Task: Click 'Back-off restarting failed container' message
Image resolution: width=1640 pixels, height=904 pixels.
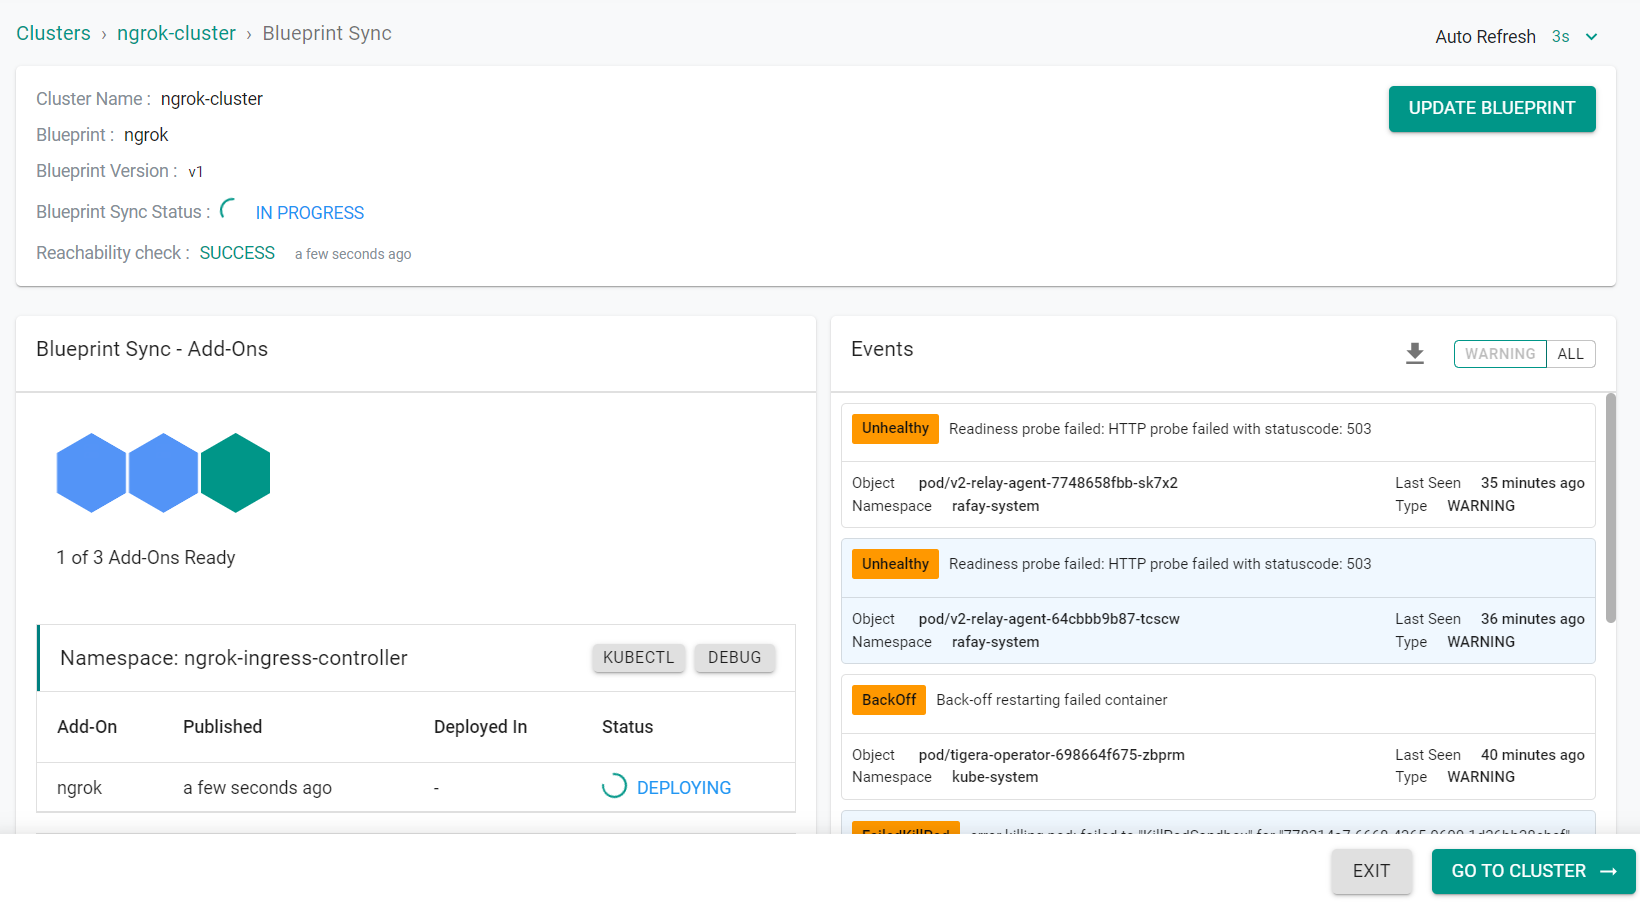Action: (1052, 700)
